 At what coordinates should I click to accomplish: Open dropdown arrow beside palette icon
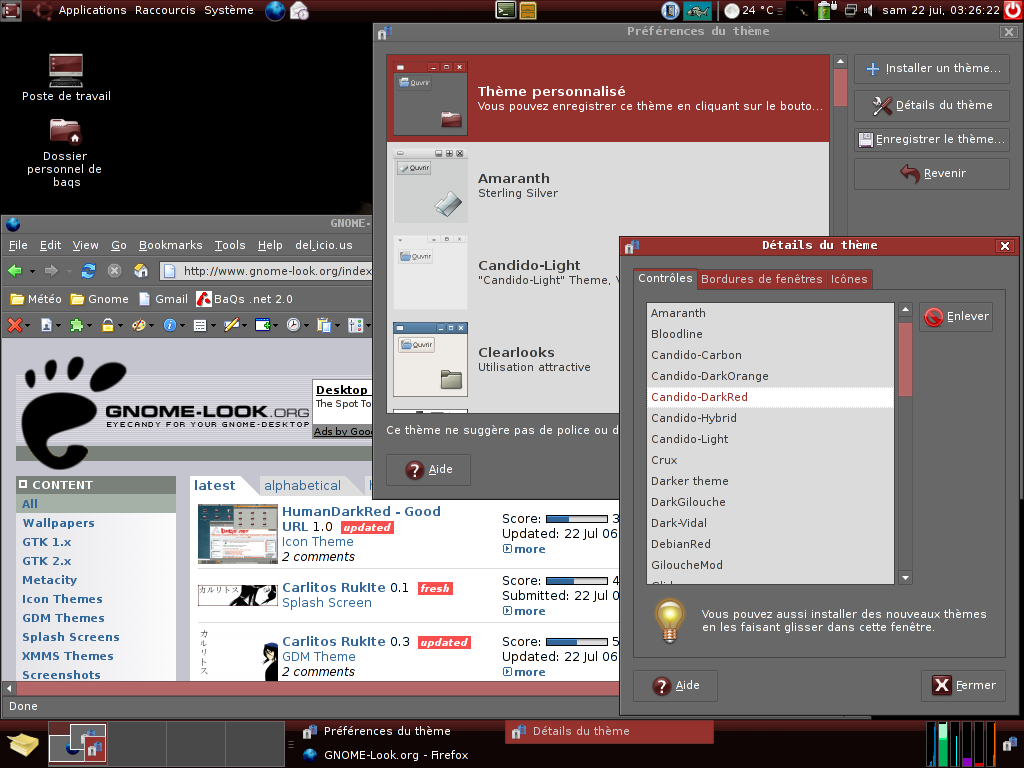click(x=151, y=325)
